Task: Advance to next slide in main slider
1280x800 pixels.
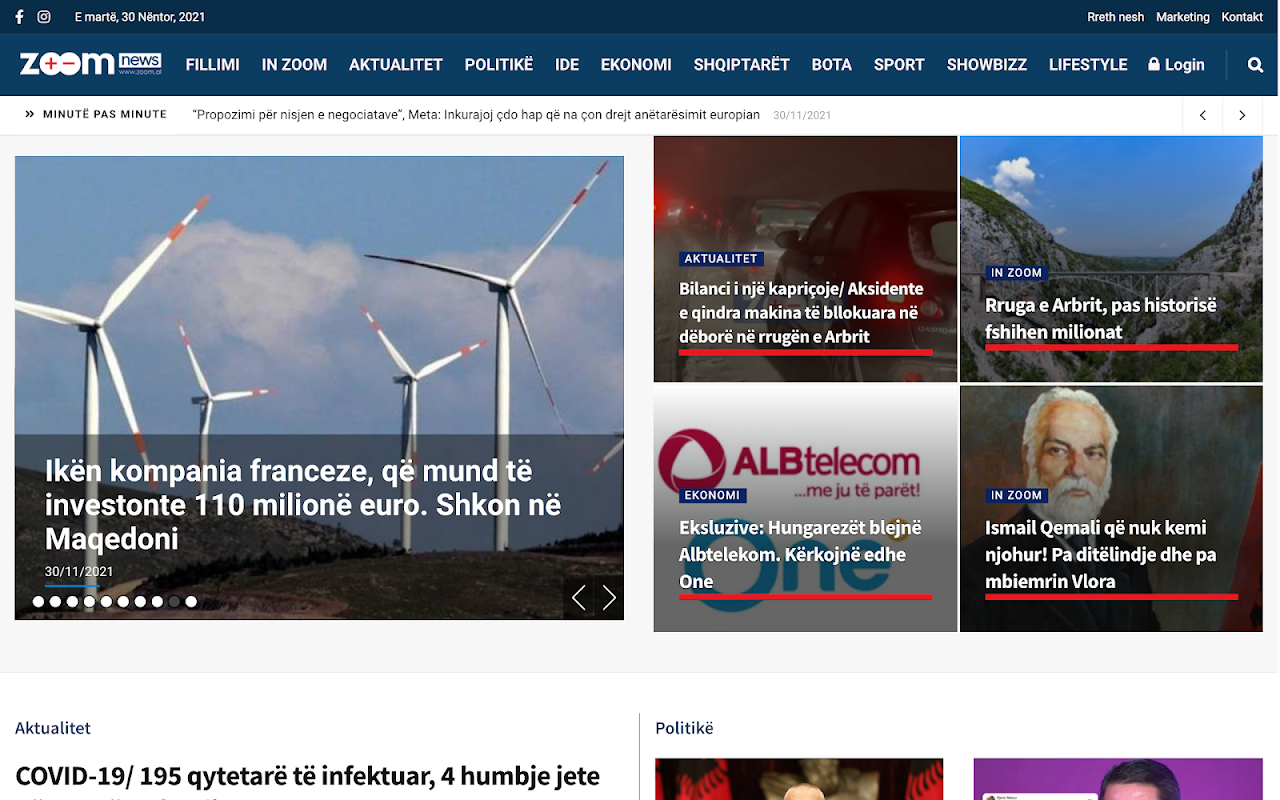Action: [x=609, y=598]
